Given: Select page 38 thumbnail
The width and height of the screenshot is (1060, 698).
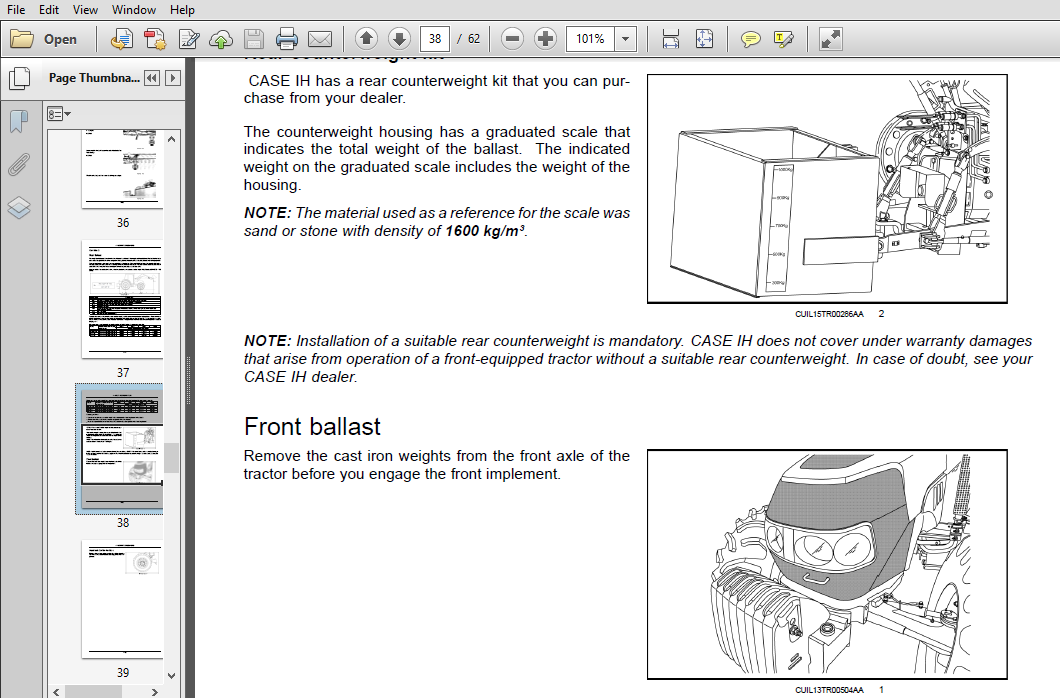Looking at the screenshot, I should [122, 449].
